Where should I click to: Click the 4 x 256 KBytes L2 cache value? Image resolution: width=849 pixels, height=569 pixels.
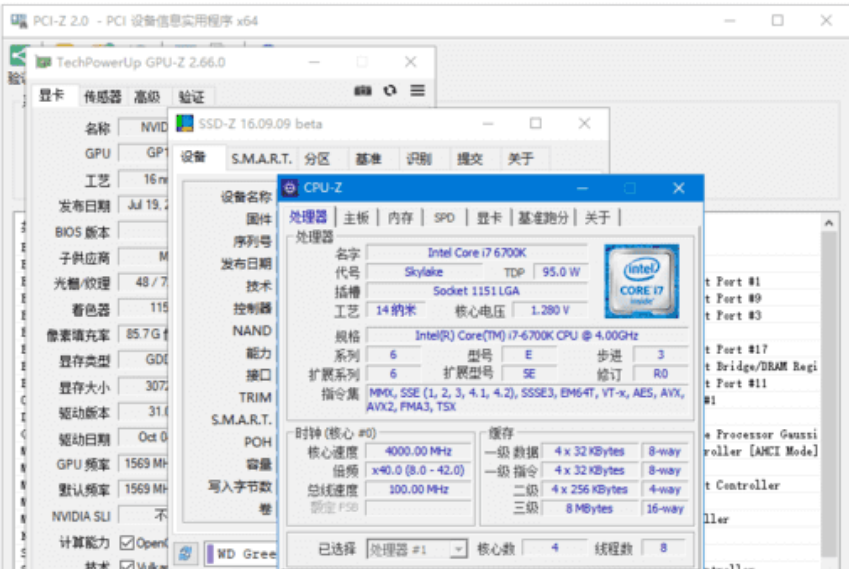tap(590, 489)
